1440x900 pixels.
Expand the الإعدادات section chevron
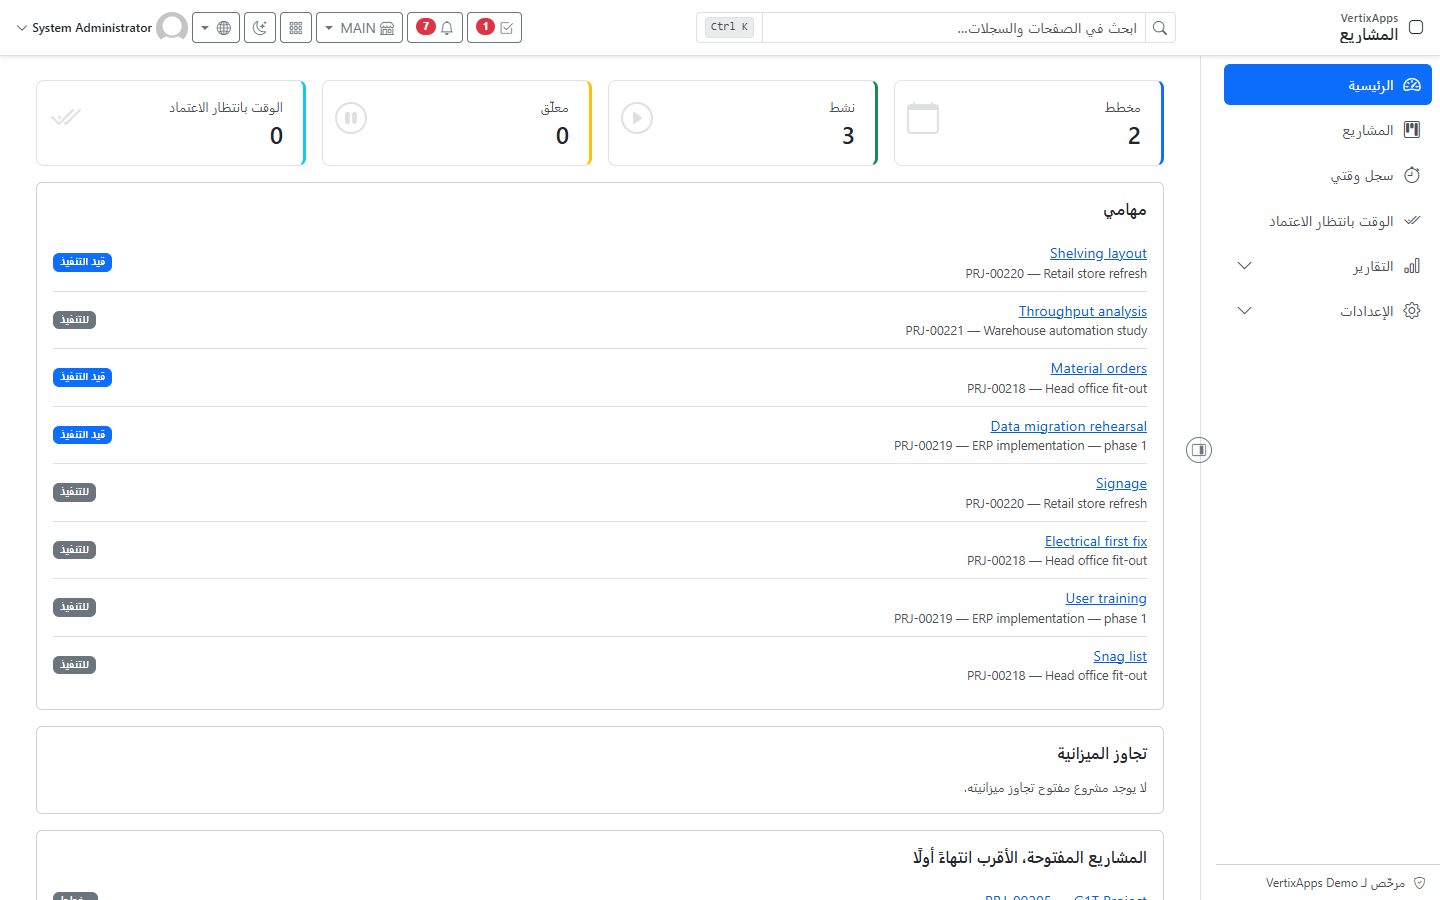point(1244,311)
